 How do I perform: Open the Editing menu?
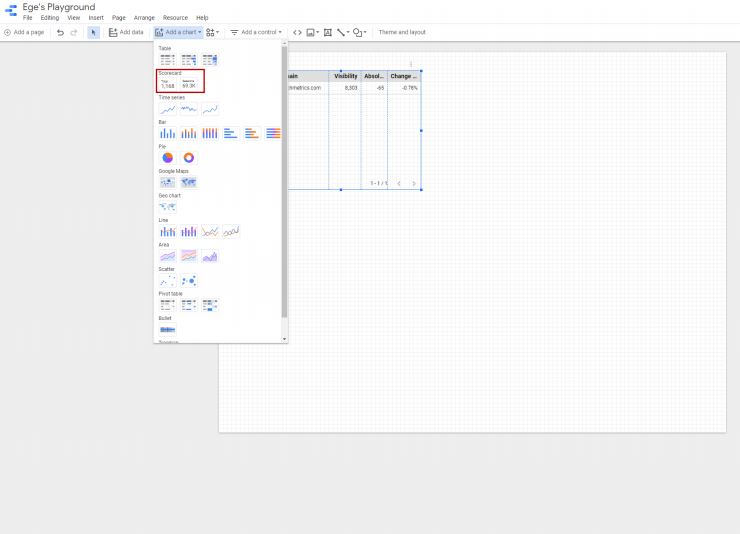click(x=50, y=18)
